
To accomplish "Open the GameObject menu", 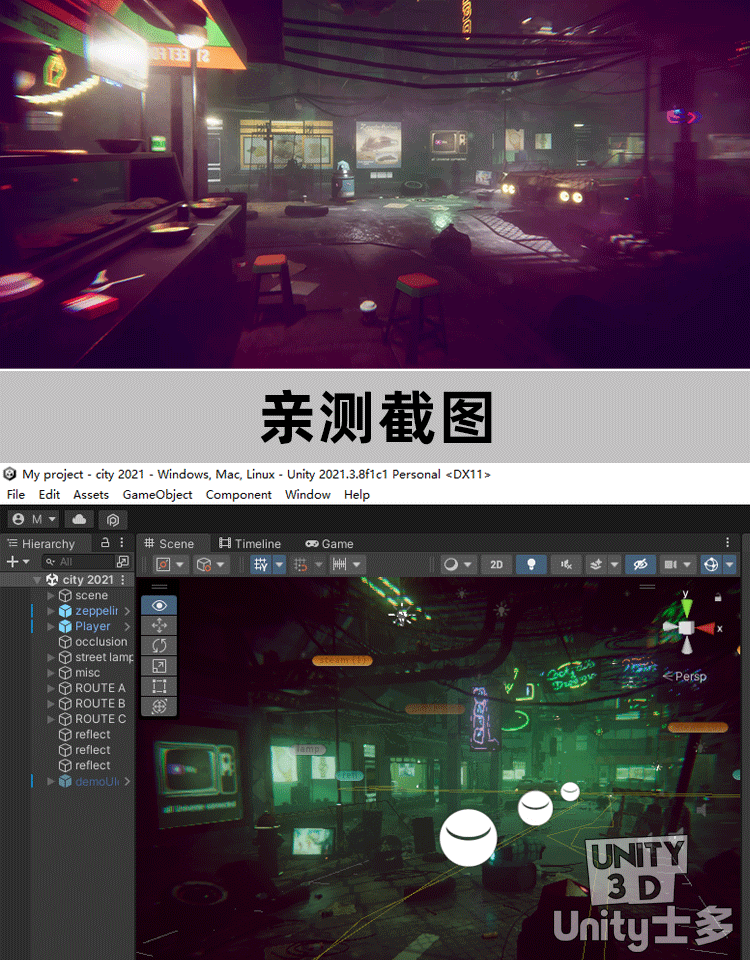I will 157,495.
